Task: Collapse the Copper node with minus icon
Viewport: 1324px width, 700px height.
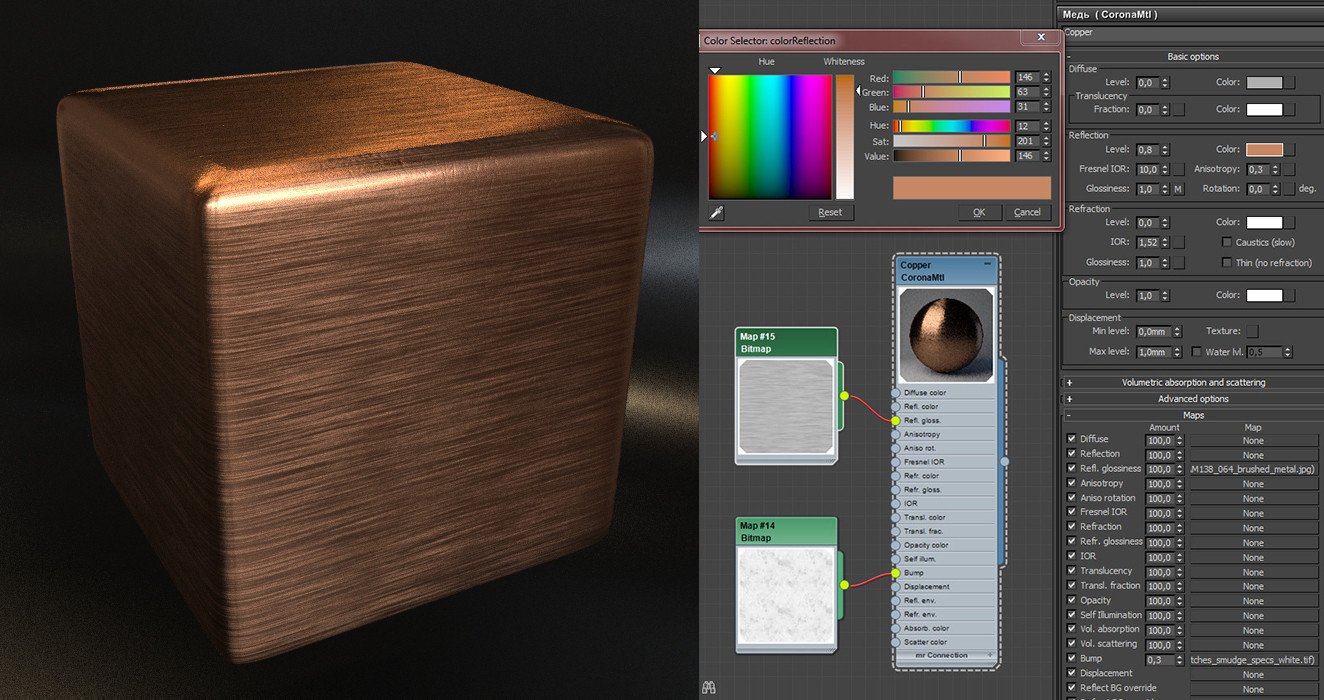Action: click(987, 265)
